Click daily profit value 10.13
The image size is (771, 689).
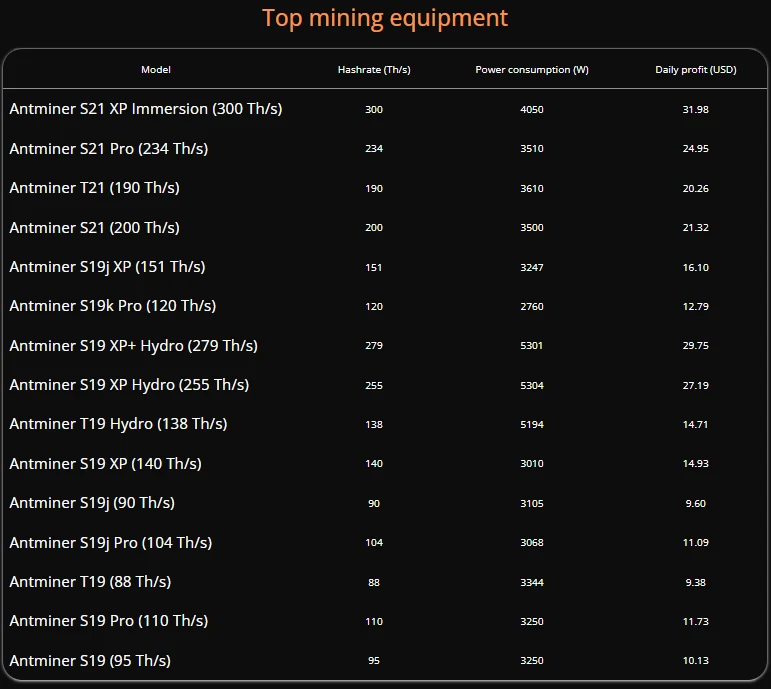tap(695, 661)
